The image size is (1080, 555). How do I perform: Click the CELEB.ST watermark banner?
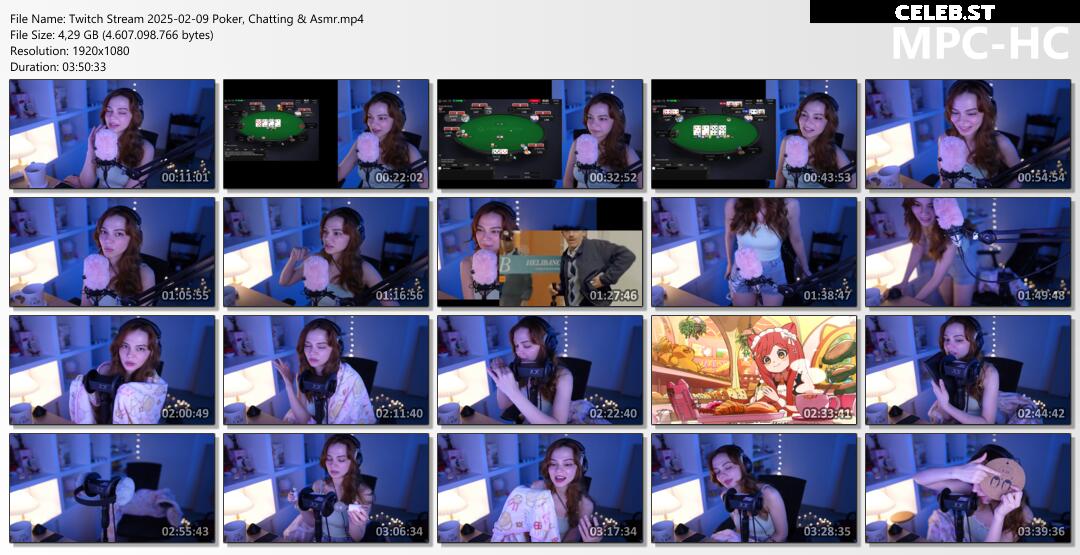click(x=944, y=12)
